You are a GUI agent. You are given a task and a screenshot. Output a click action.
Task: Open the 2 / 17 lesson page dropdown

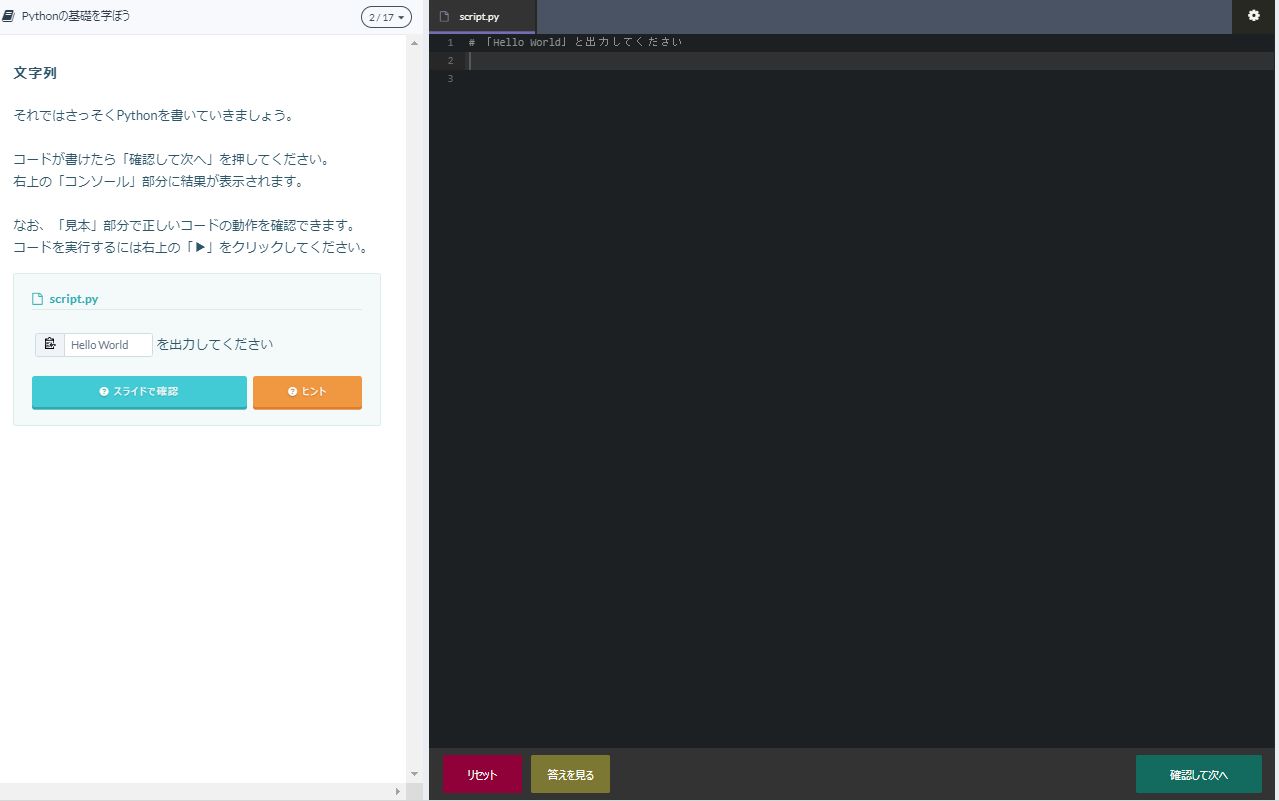point(386,17)
